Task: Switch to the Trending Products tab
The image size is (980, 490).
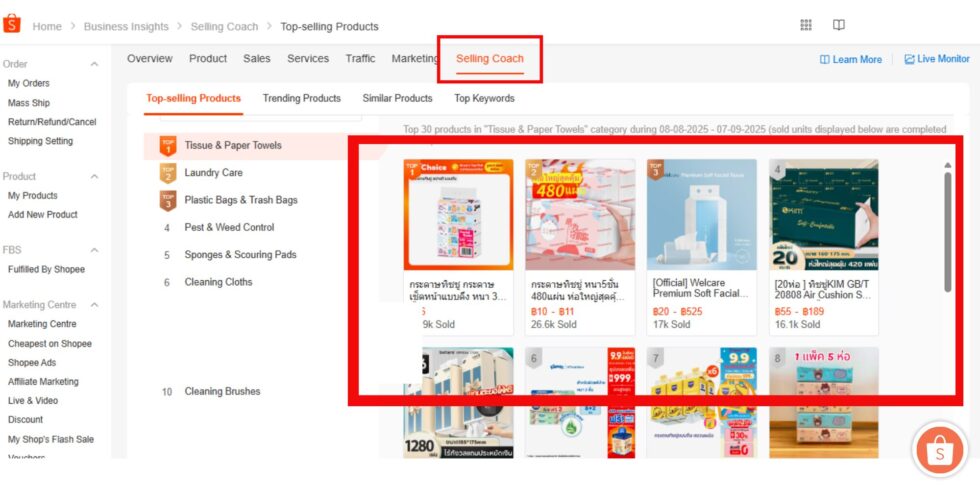Action: click(301, 99)
